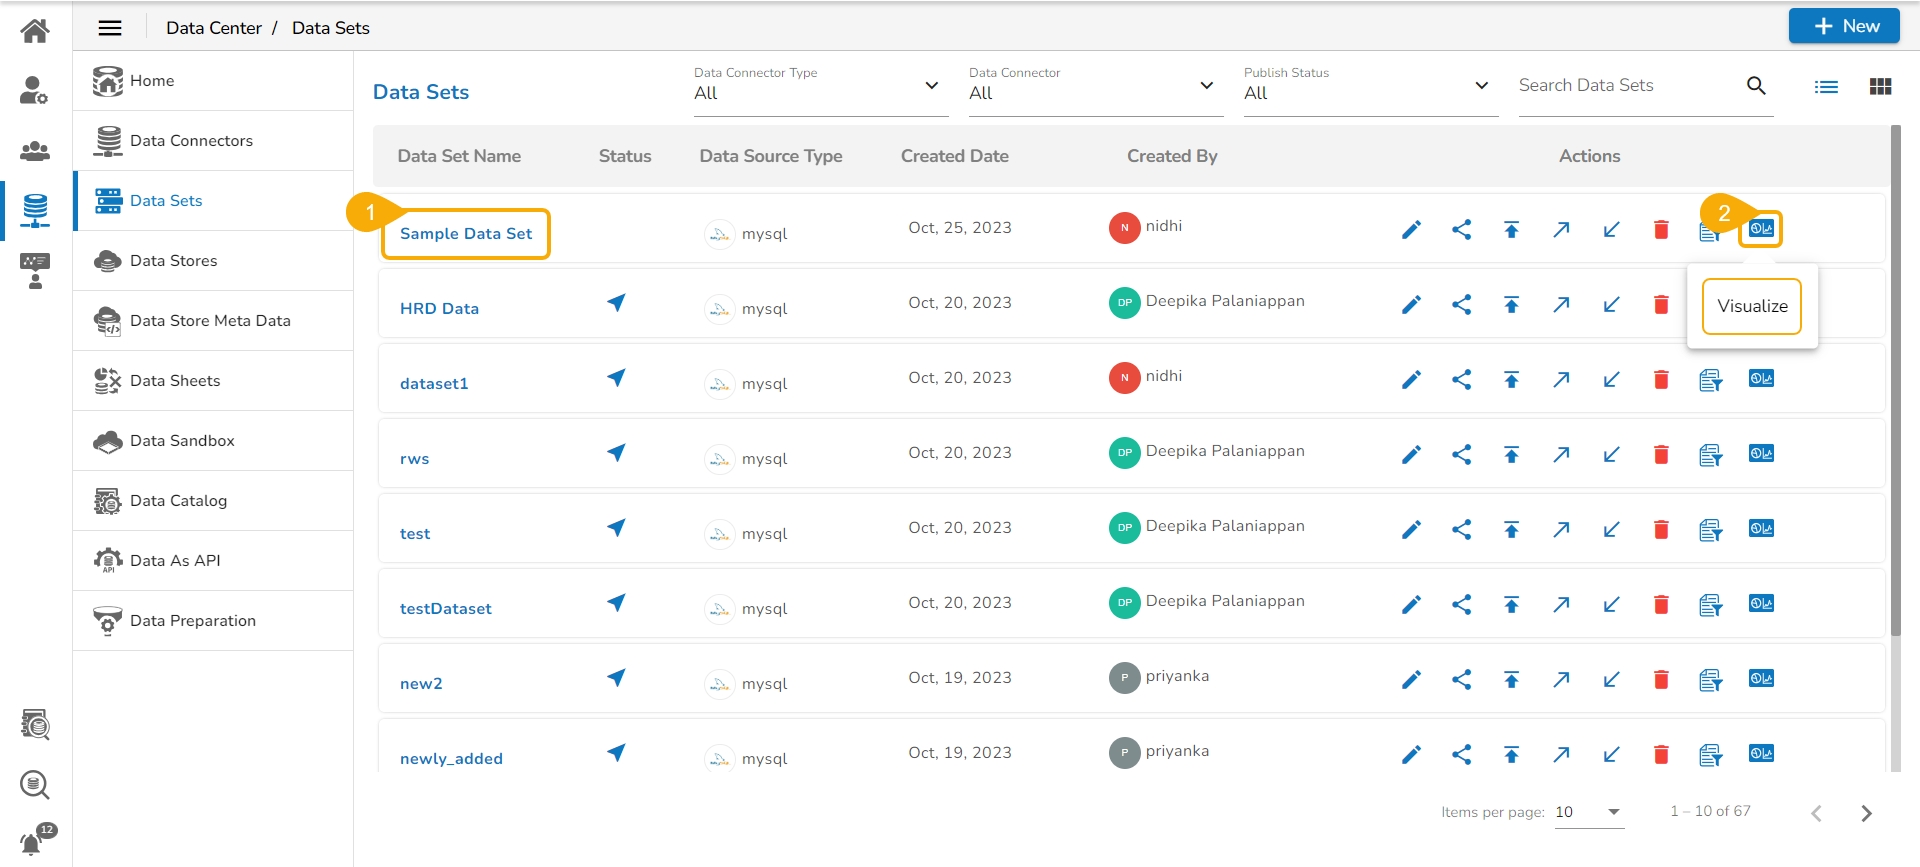Delete the rws data set using trash icon
This screenshot has height=867, width=1920.
pyautogui.click(x=1661, y=455)
